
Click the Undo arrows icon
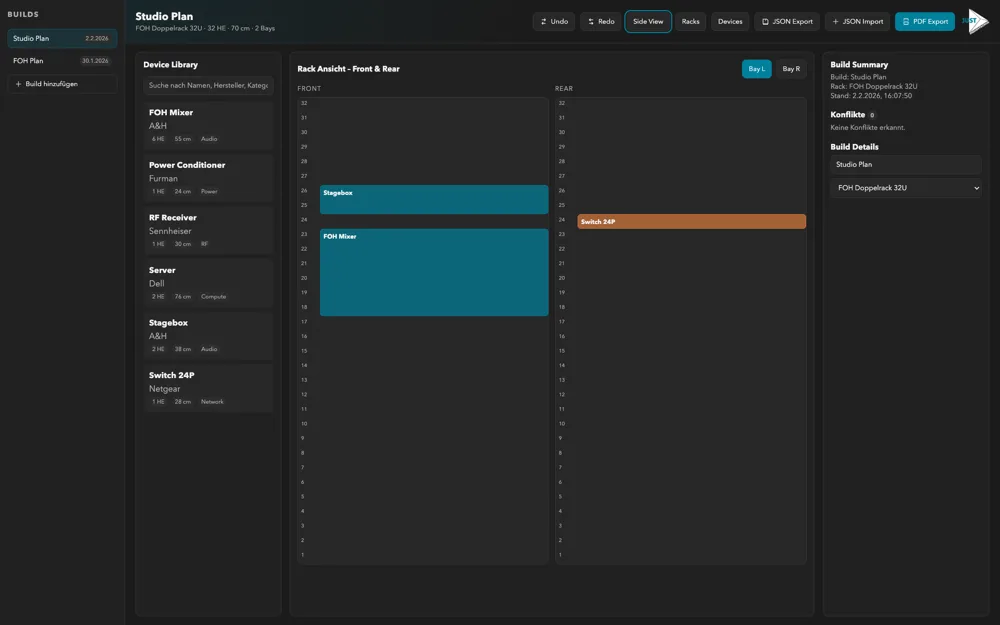click(544, 19)
